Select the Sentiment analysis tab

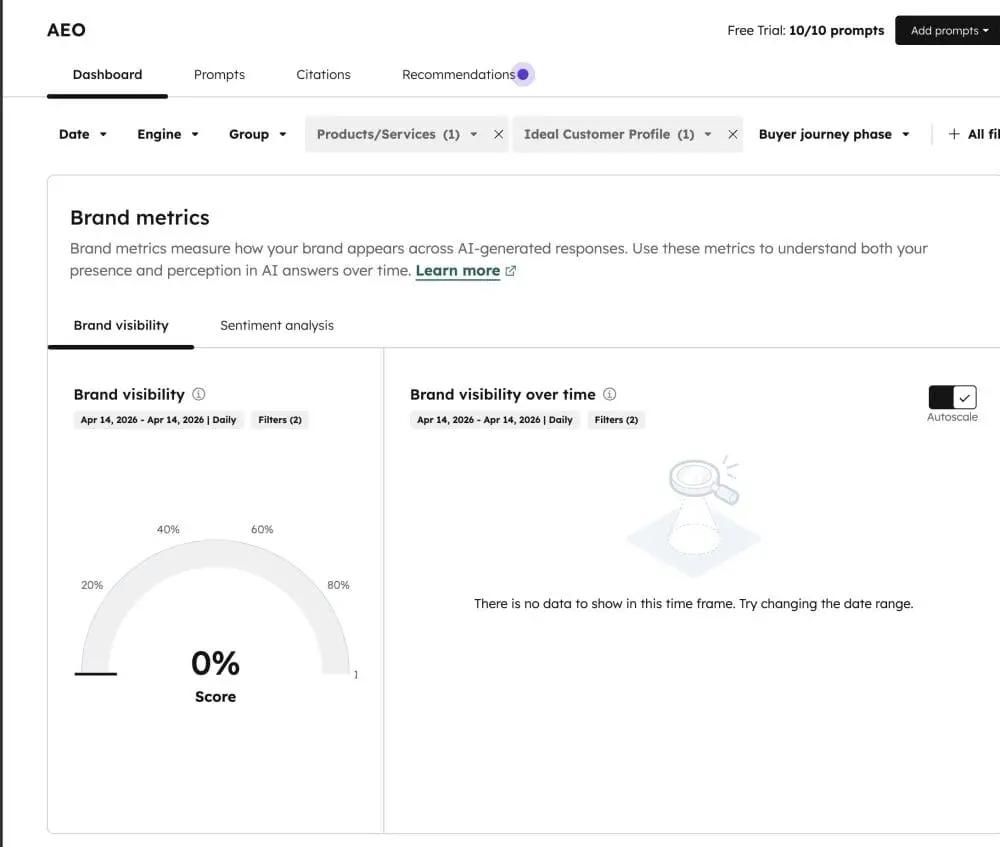[277, 325]
